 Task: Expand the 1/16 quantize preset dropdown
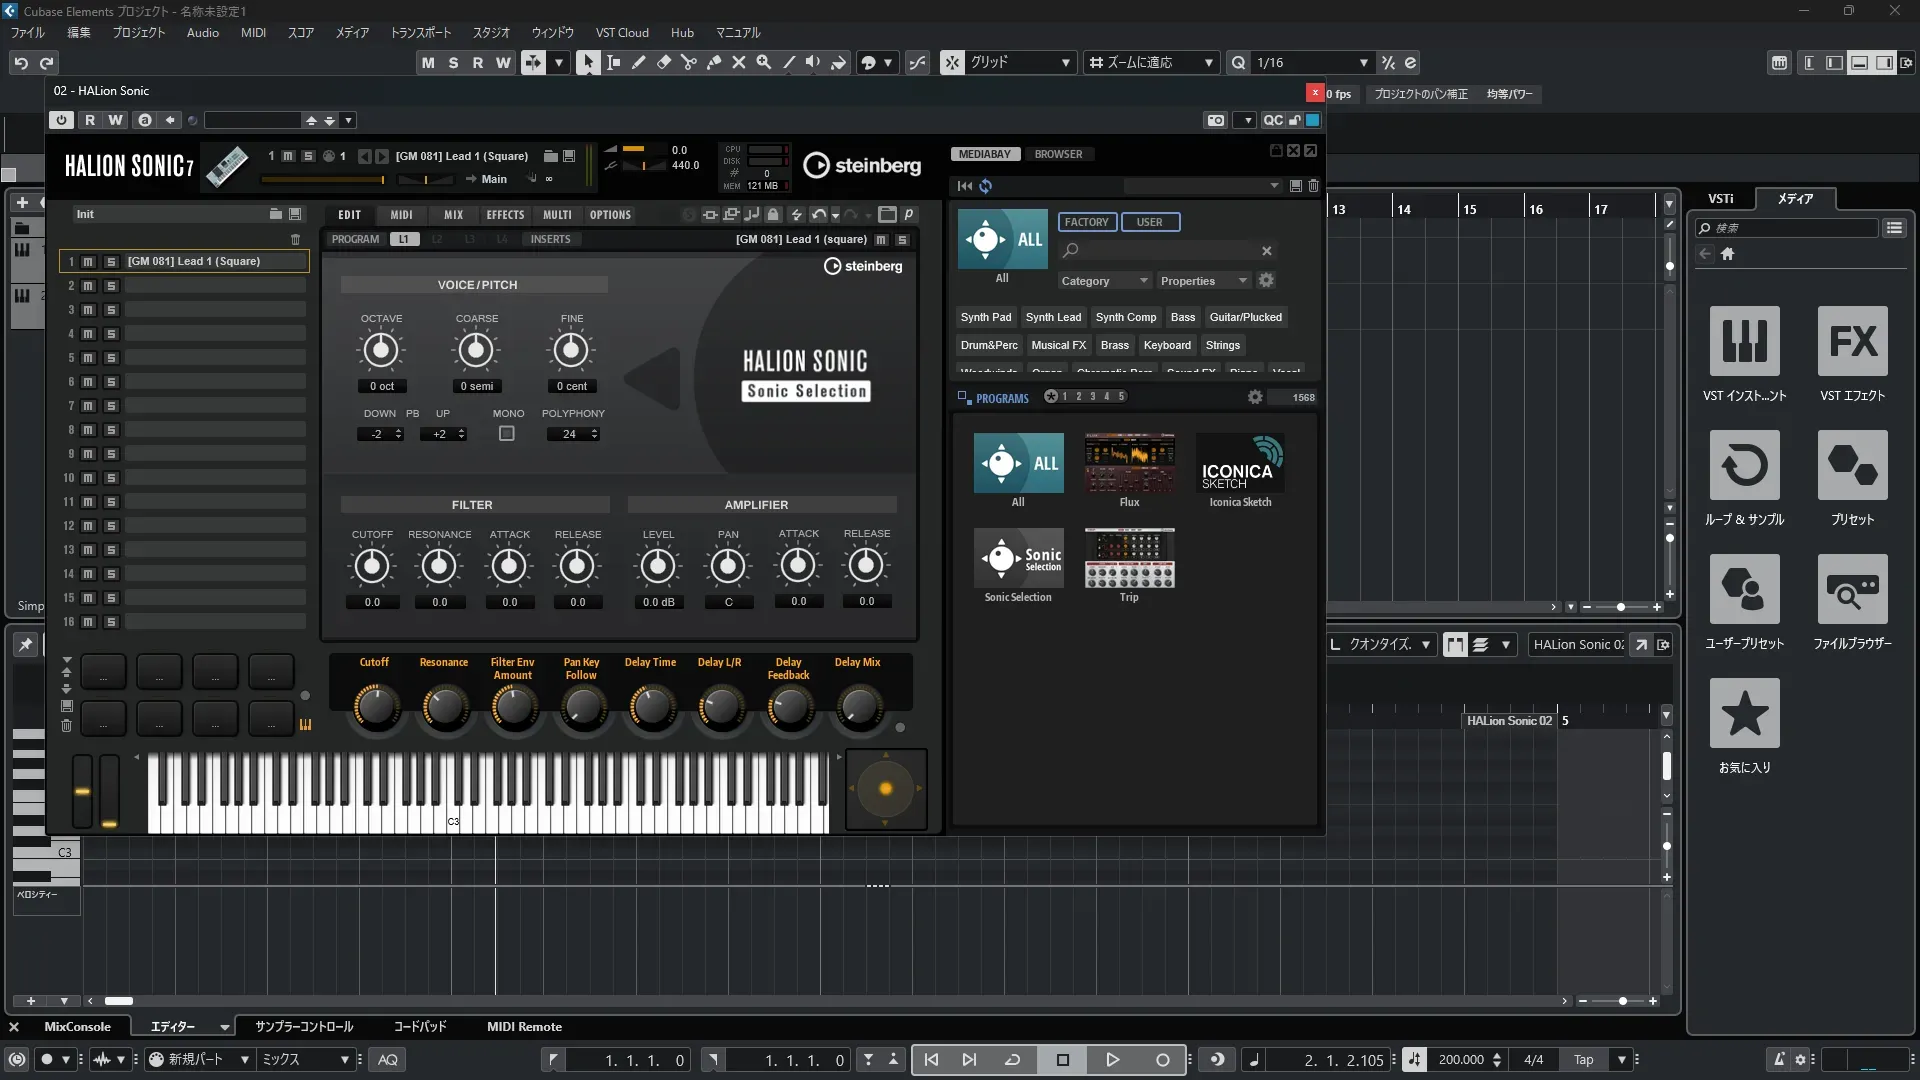[1363, 62]
